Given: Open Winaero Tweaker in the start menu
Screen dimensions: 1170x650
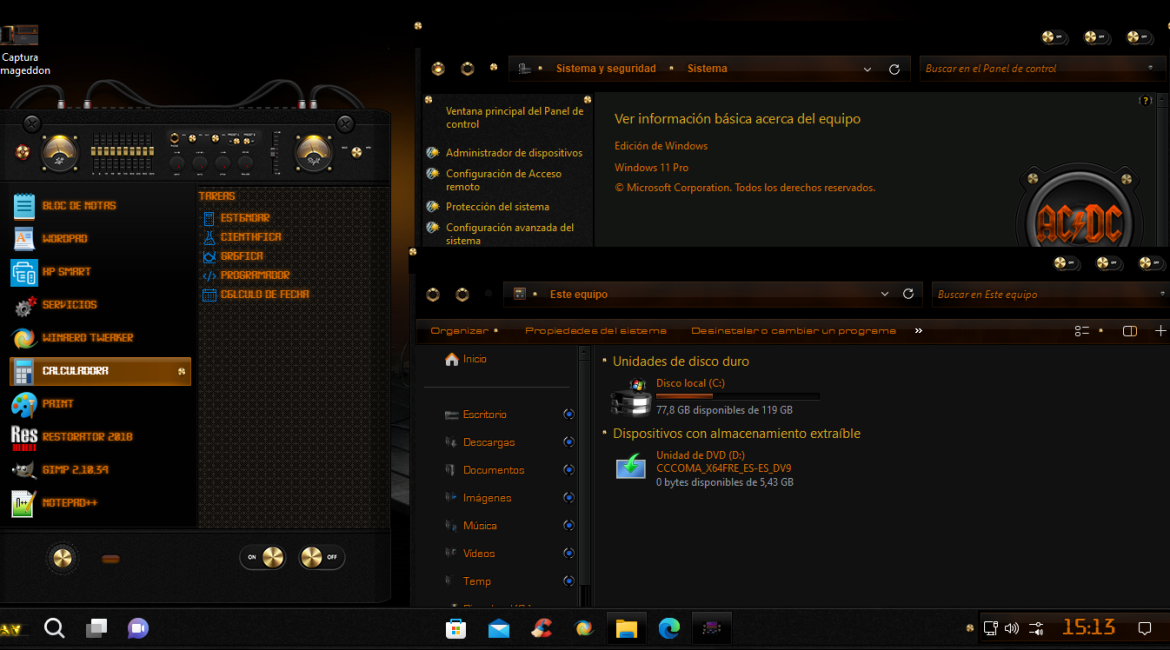Looking at the screenshot, I should tap(87, 338).
